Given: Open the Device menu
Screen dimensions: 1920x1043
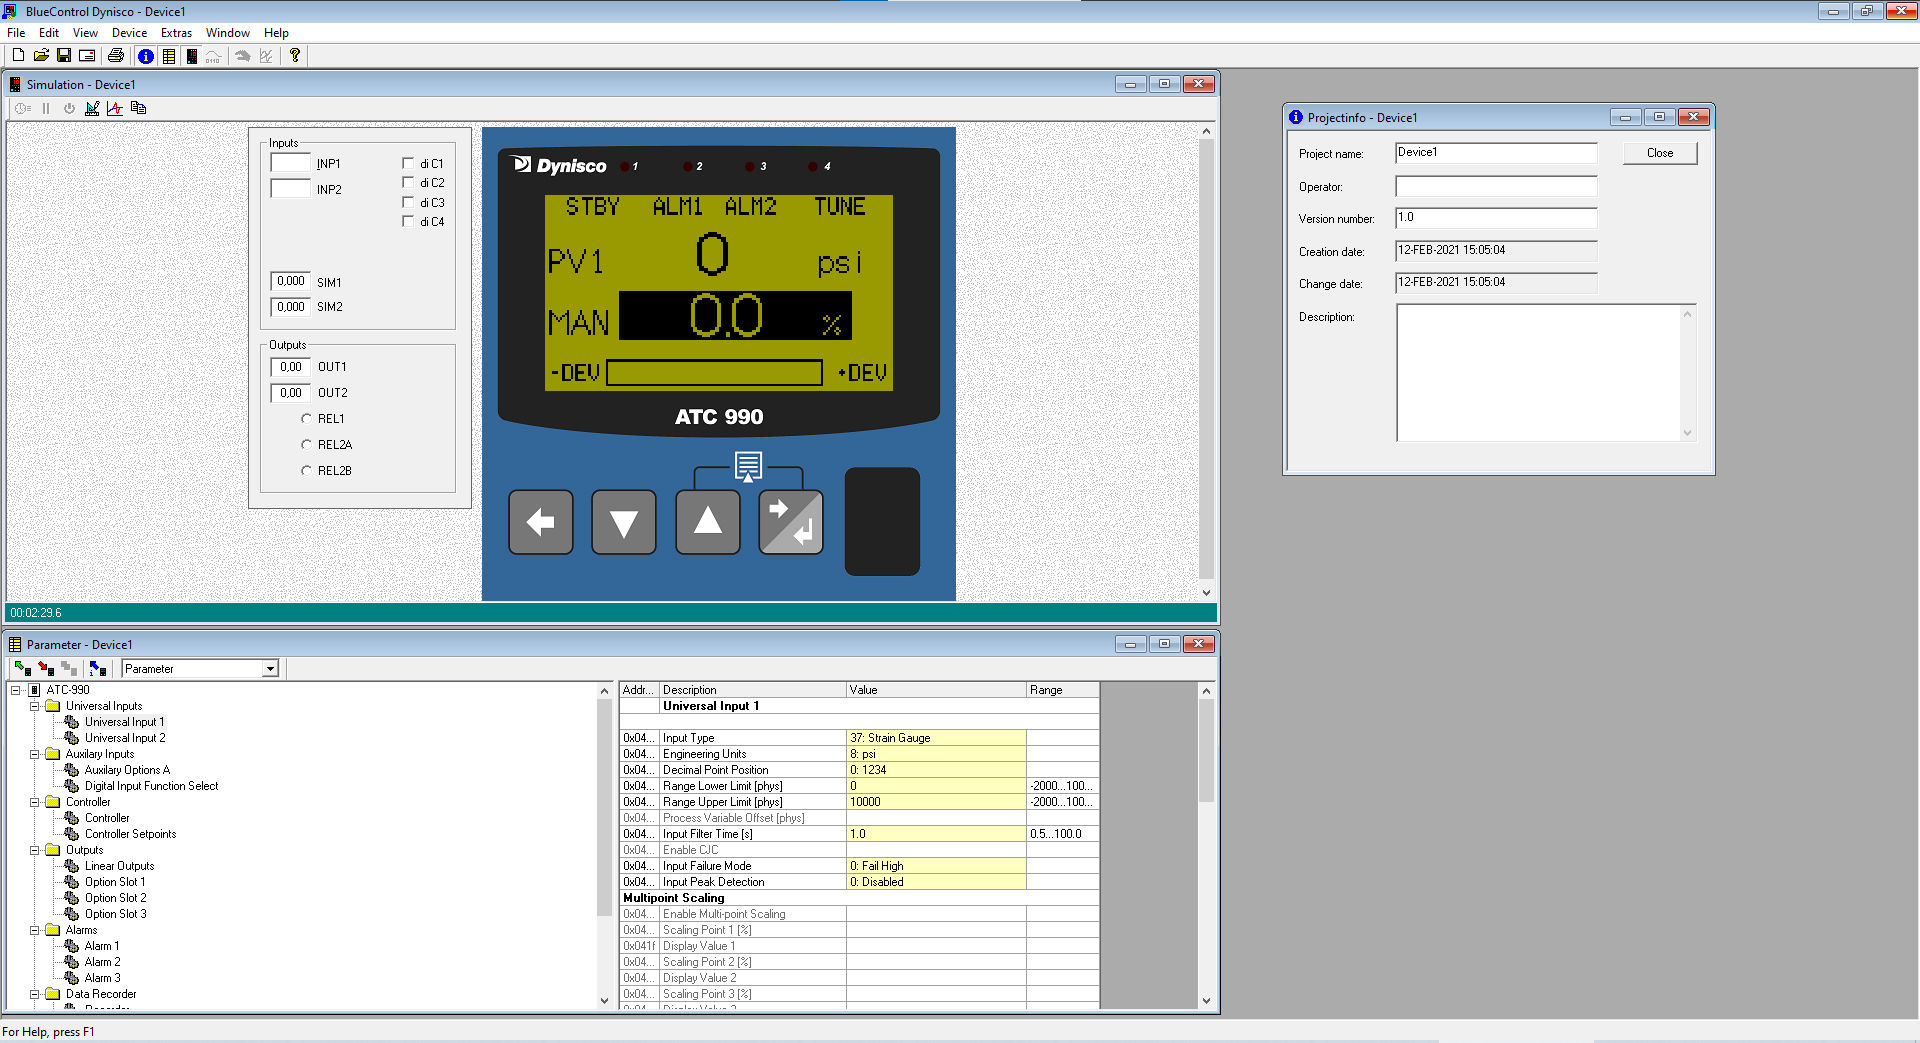Looking at the screenshot, I should tap(129, 33).
